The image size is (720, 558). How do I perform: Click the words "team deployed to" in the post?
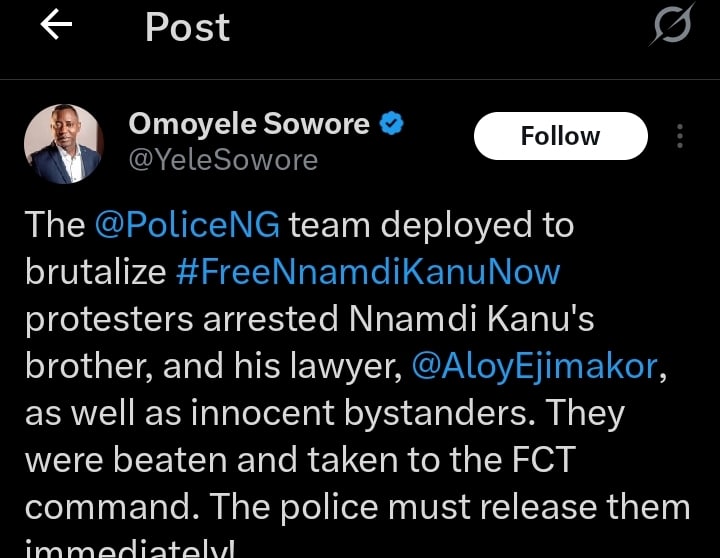click(x=432, y=225)
